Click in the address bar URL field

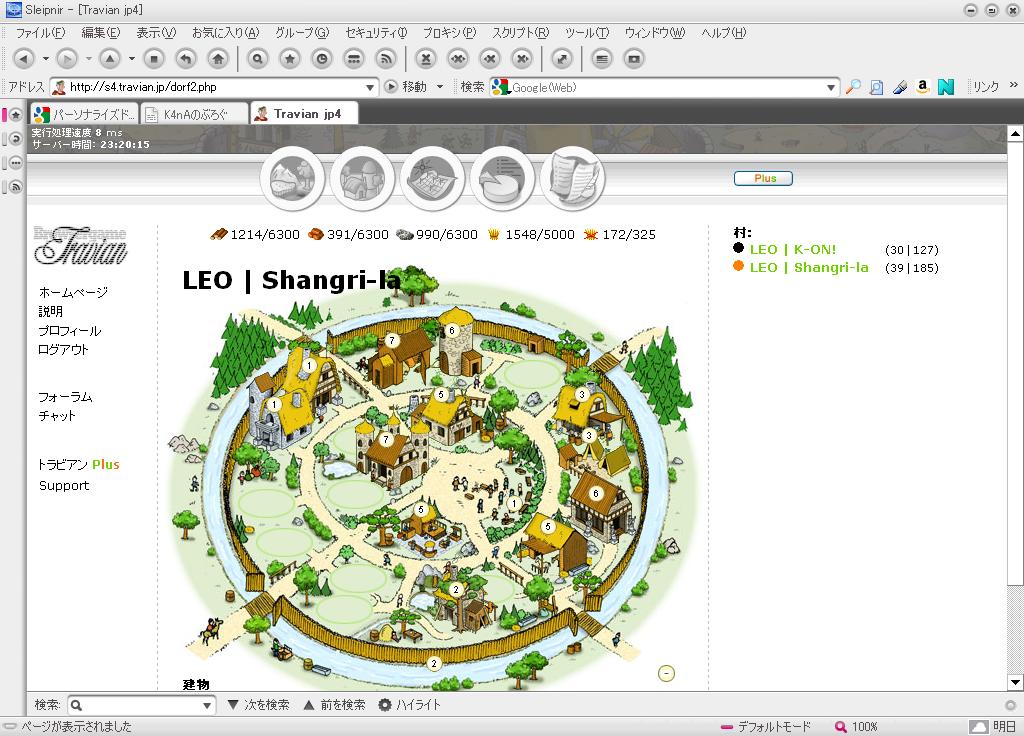coord(216,87)
